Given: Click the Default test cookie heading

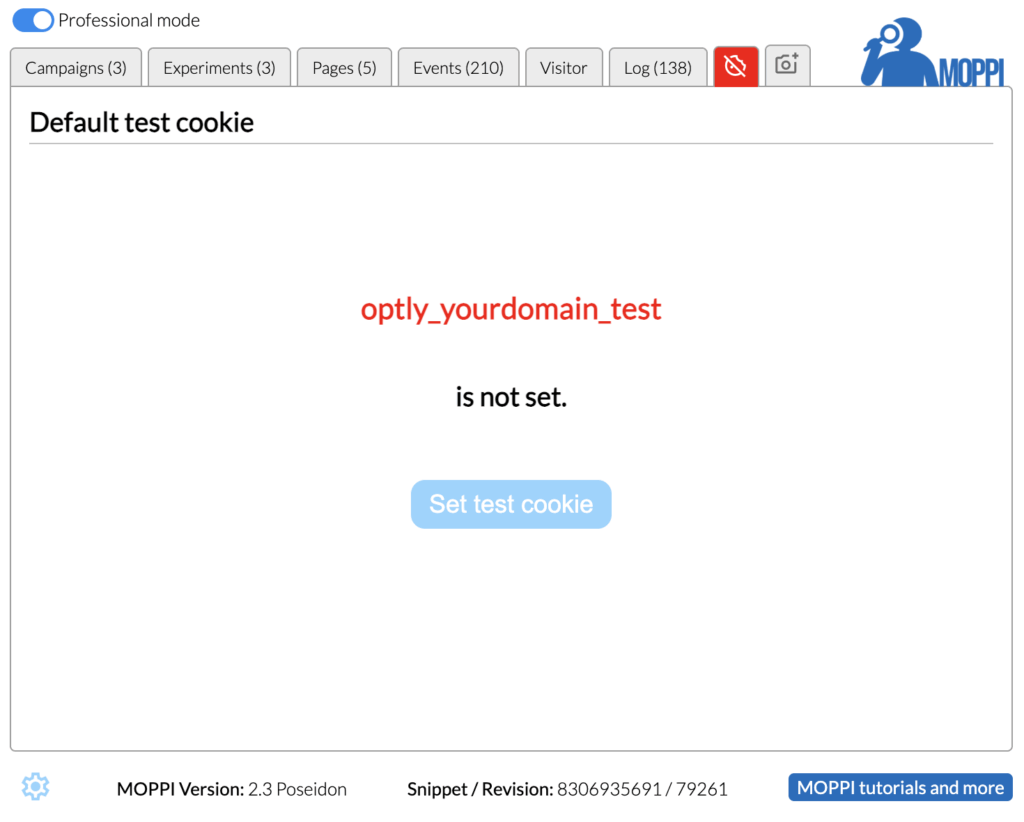Looking at the screenshot, I should tap(142, 123).
